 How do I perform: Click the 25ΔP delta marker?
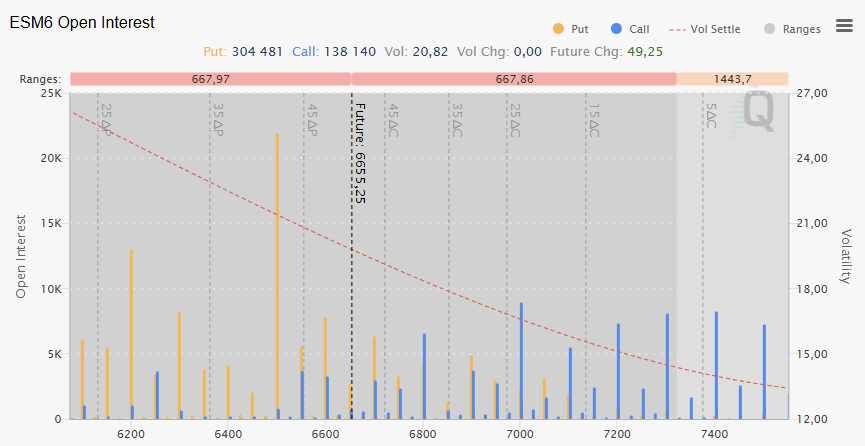[x=106, y=119]
